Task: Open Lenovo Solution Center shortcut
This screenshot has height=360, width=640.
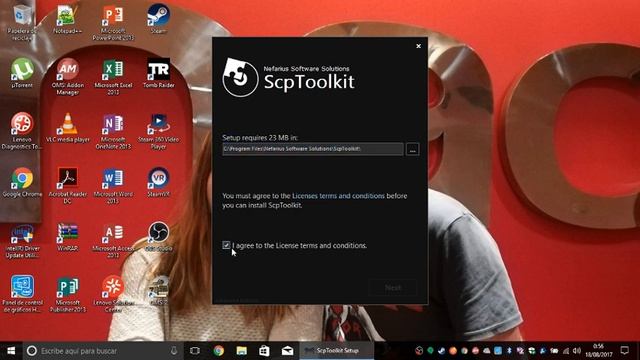Action: click(x=113, y=294)
